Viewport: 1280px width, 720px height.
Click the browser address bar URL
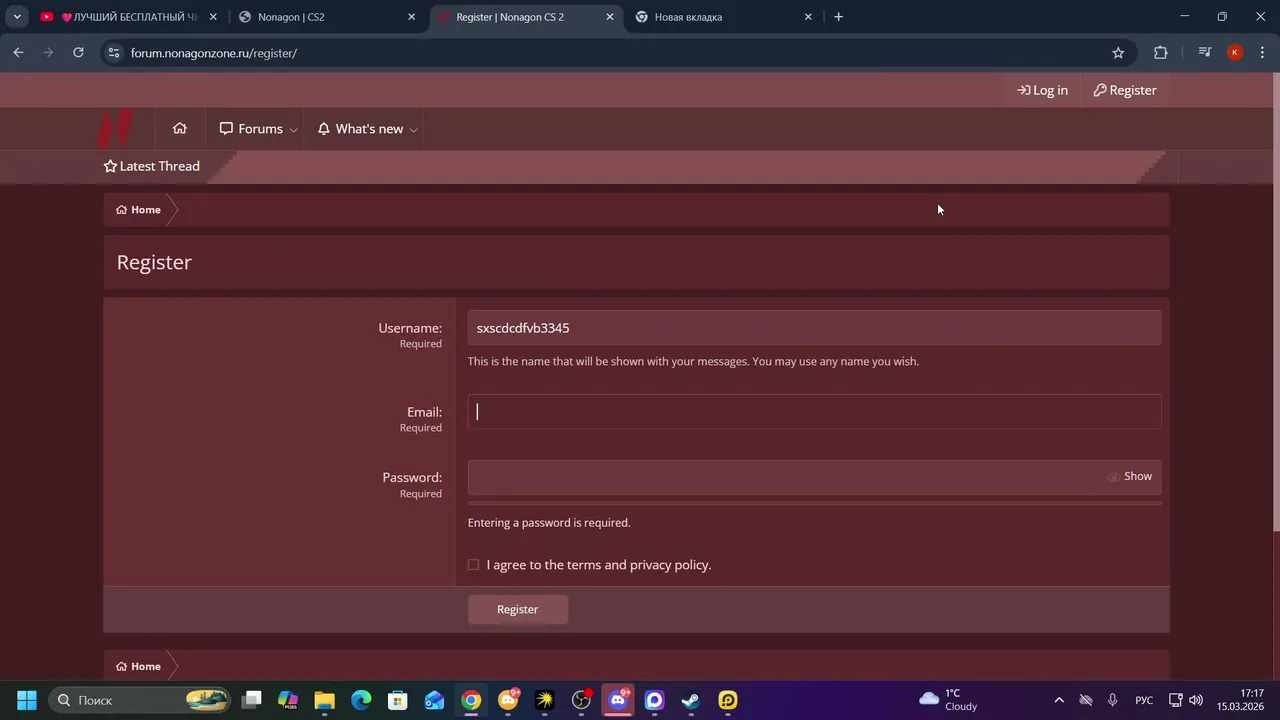tap(214, 53)
